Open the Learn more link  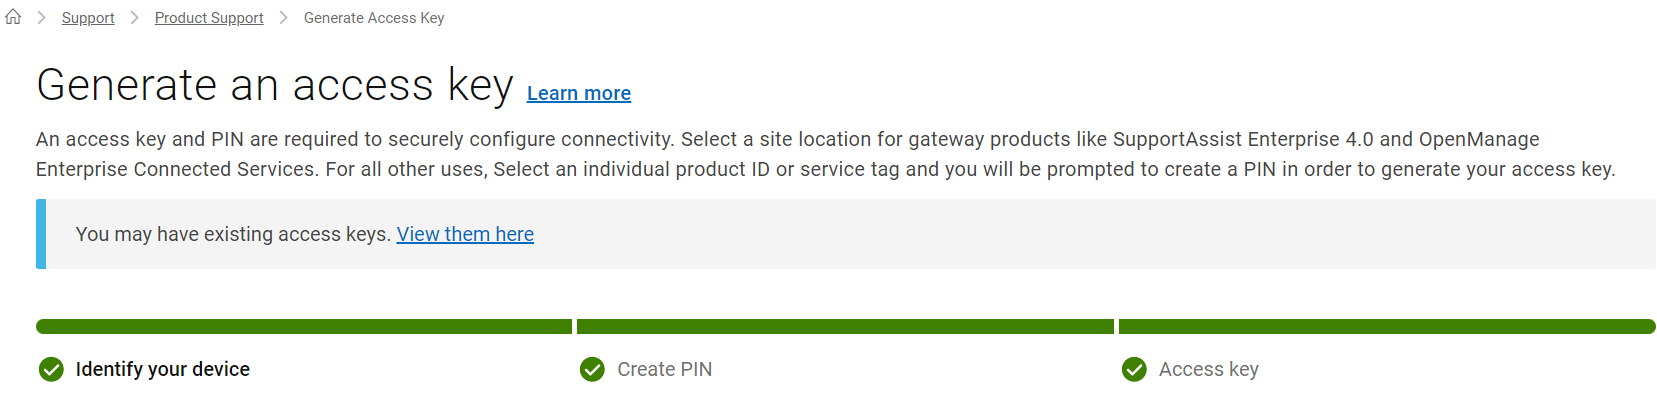click(x=579, y=93)
